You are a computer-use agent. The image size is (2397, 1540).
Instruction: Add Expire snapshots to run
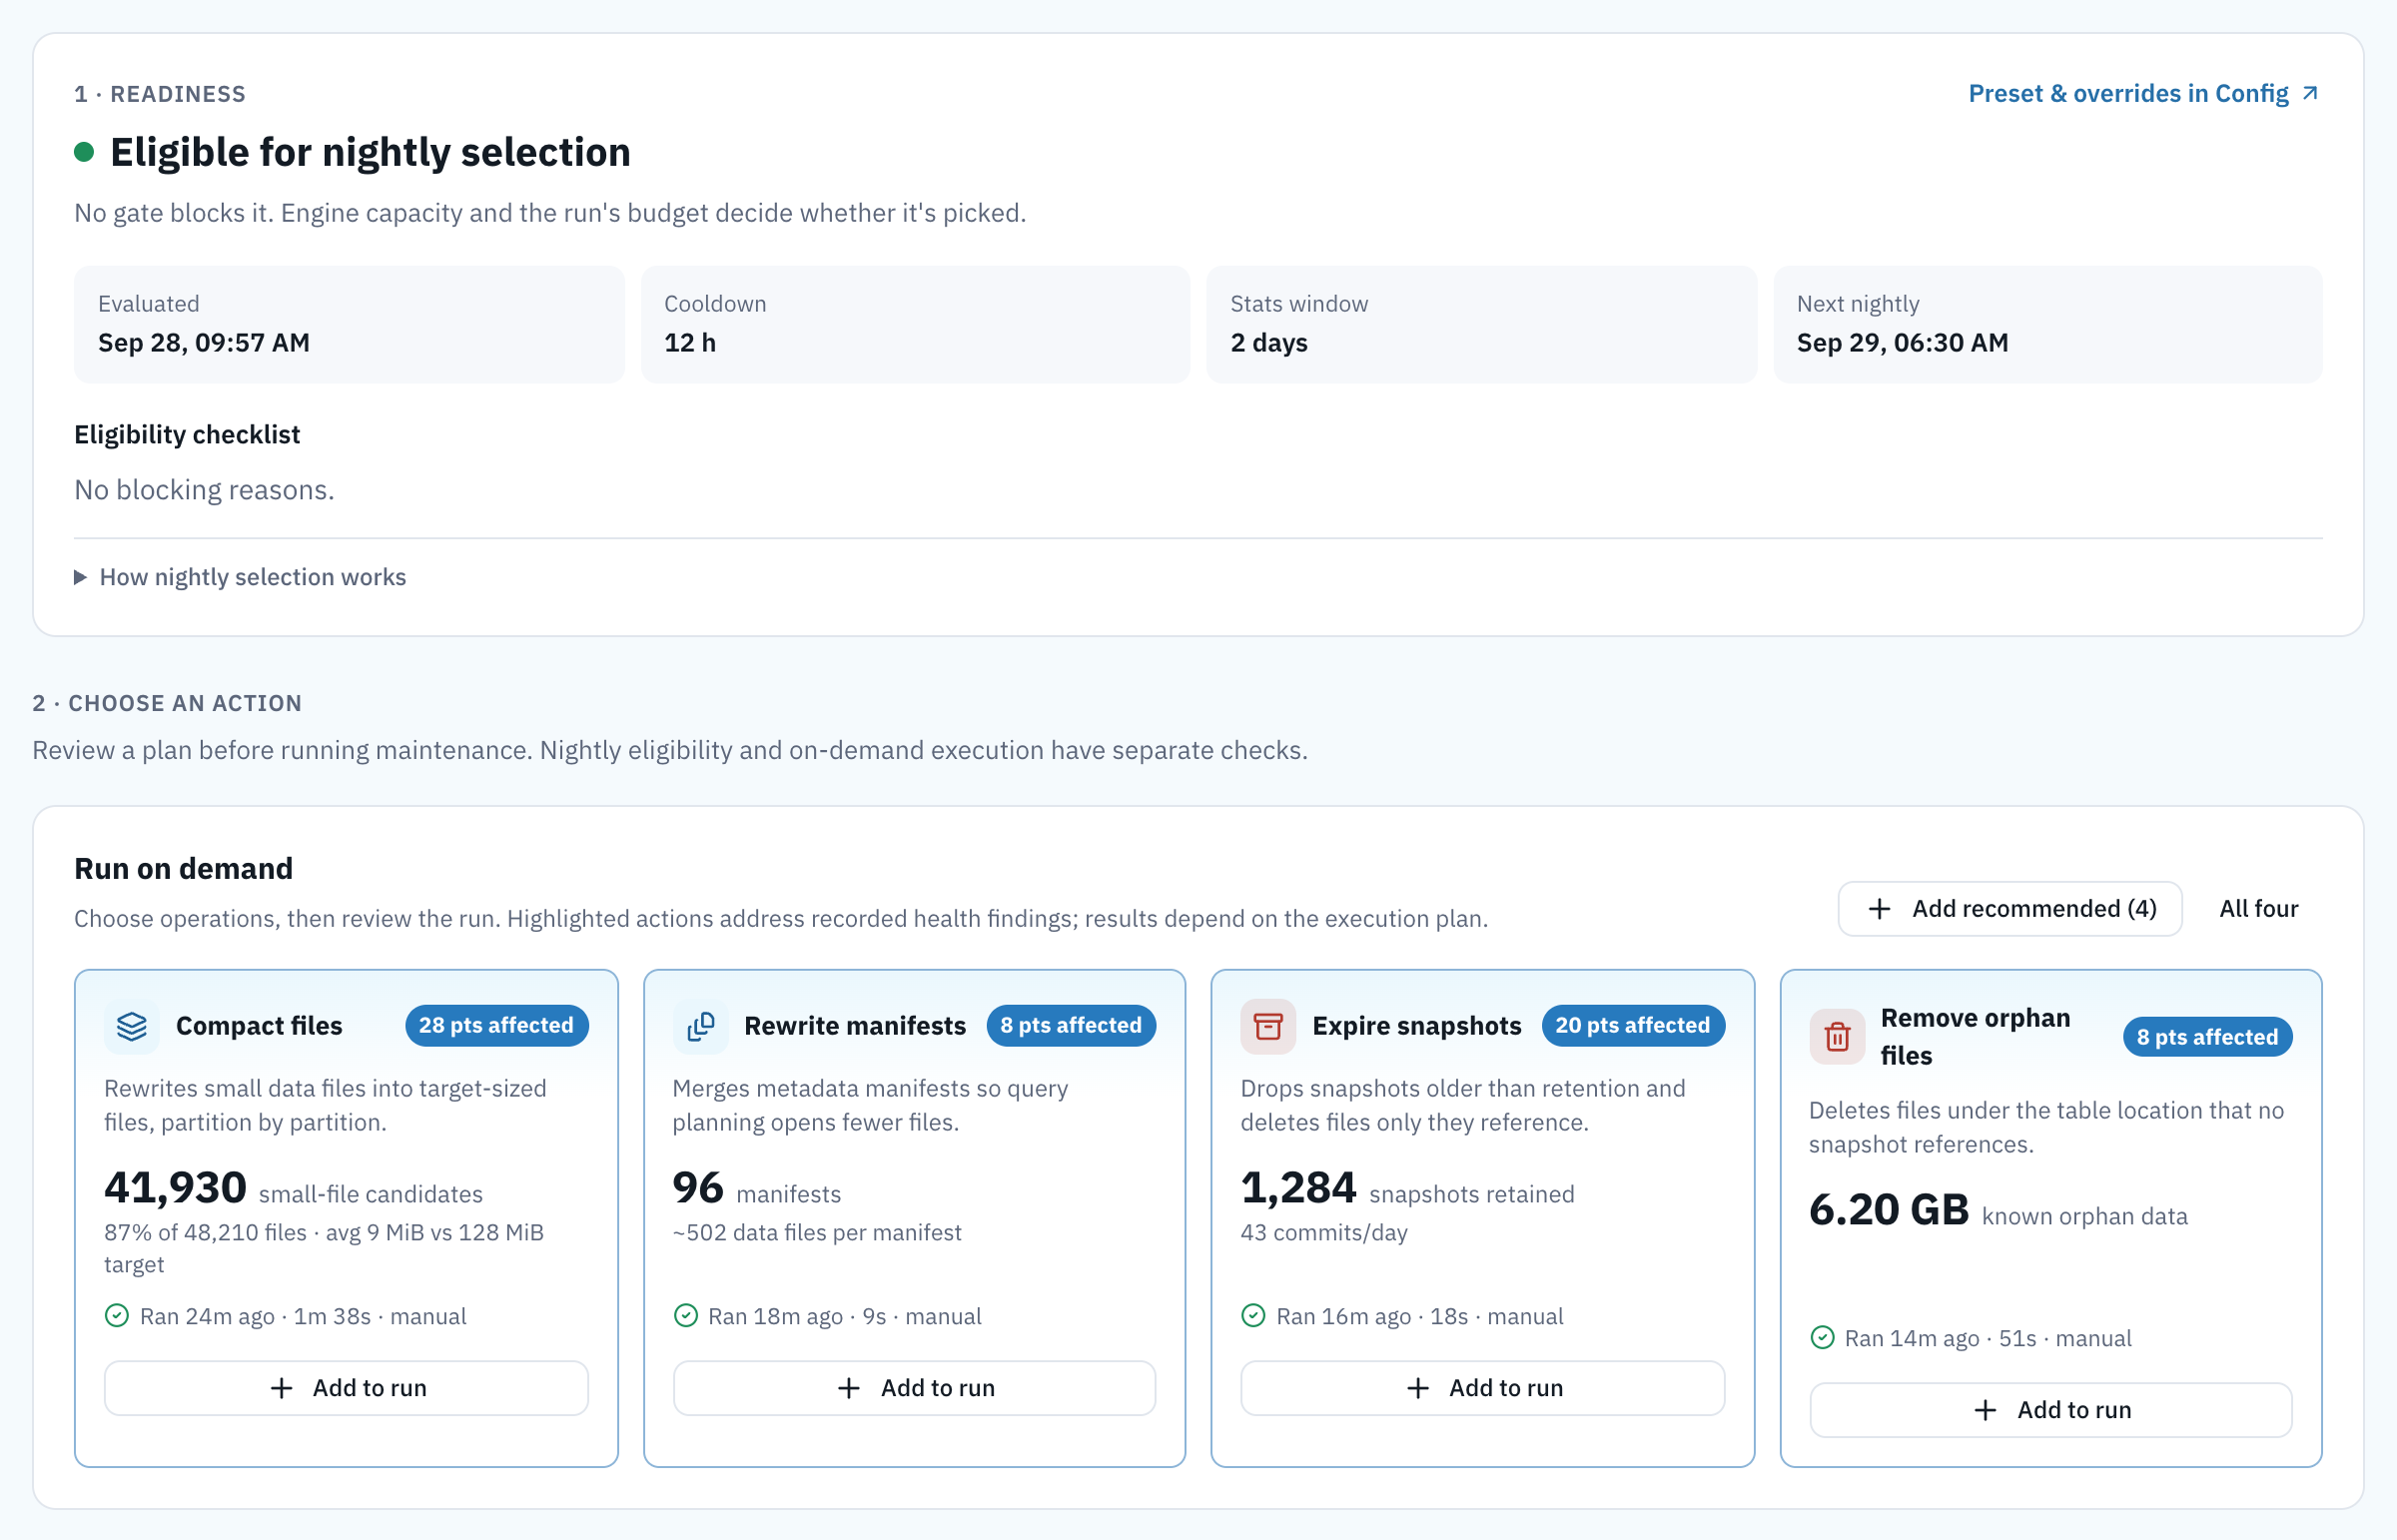(x=1482, y=1388)
